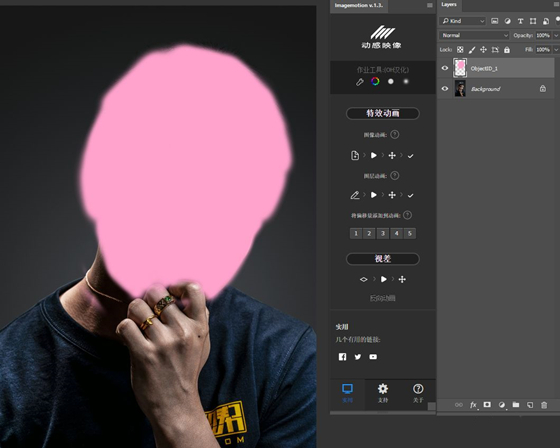Viewport: 560px width, 448px height.
Task: Click the Background layer lock icon
Action: pos(542,88)
